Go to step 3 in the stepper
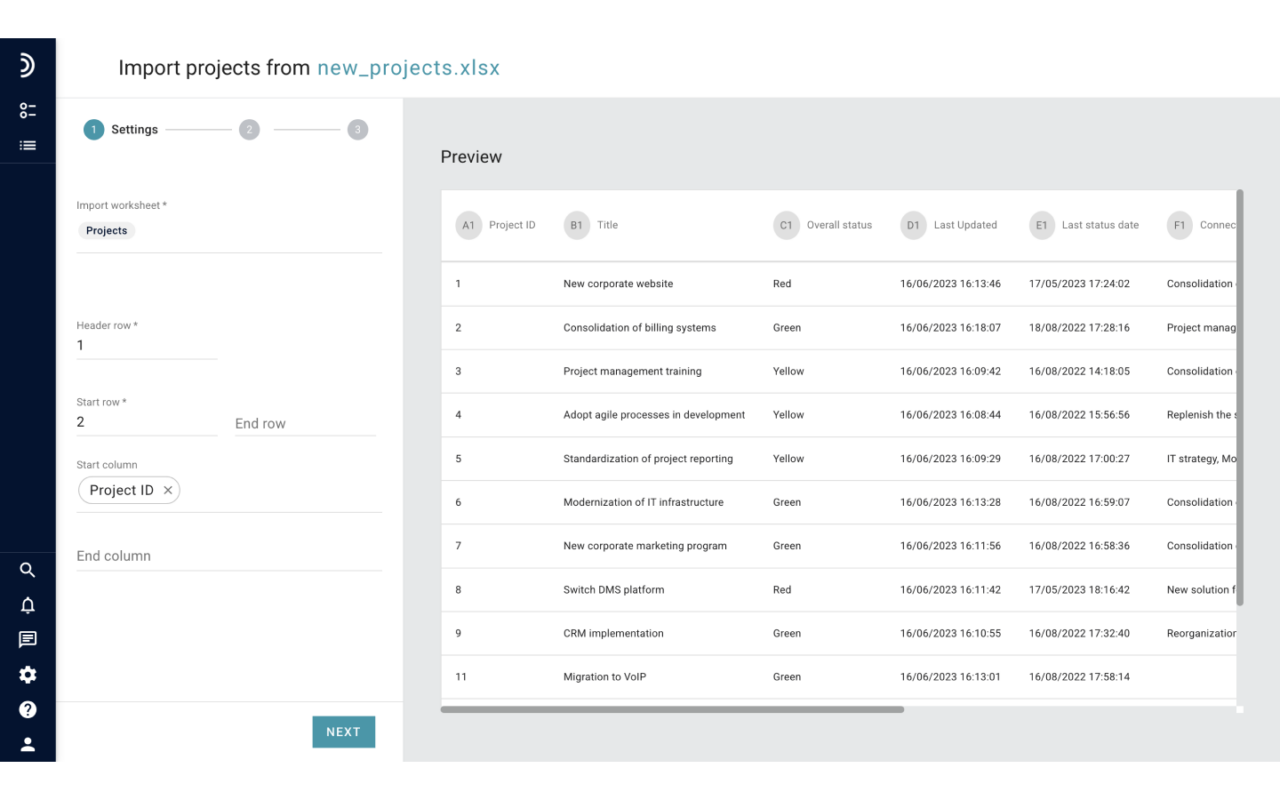The width and height of the screenshot is (1280, 800). 358,129
